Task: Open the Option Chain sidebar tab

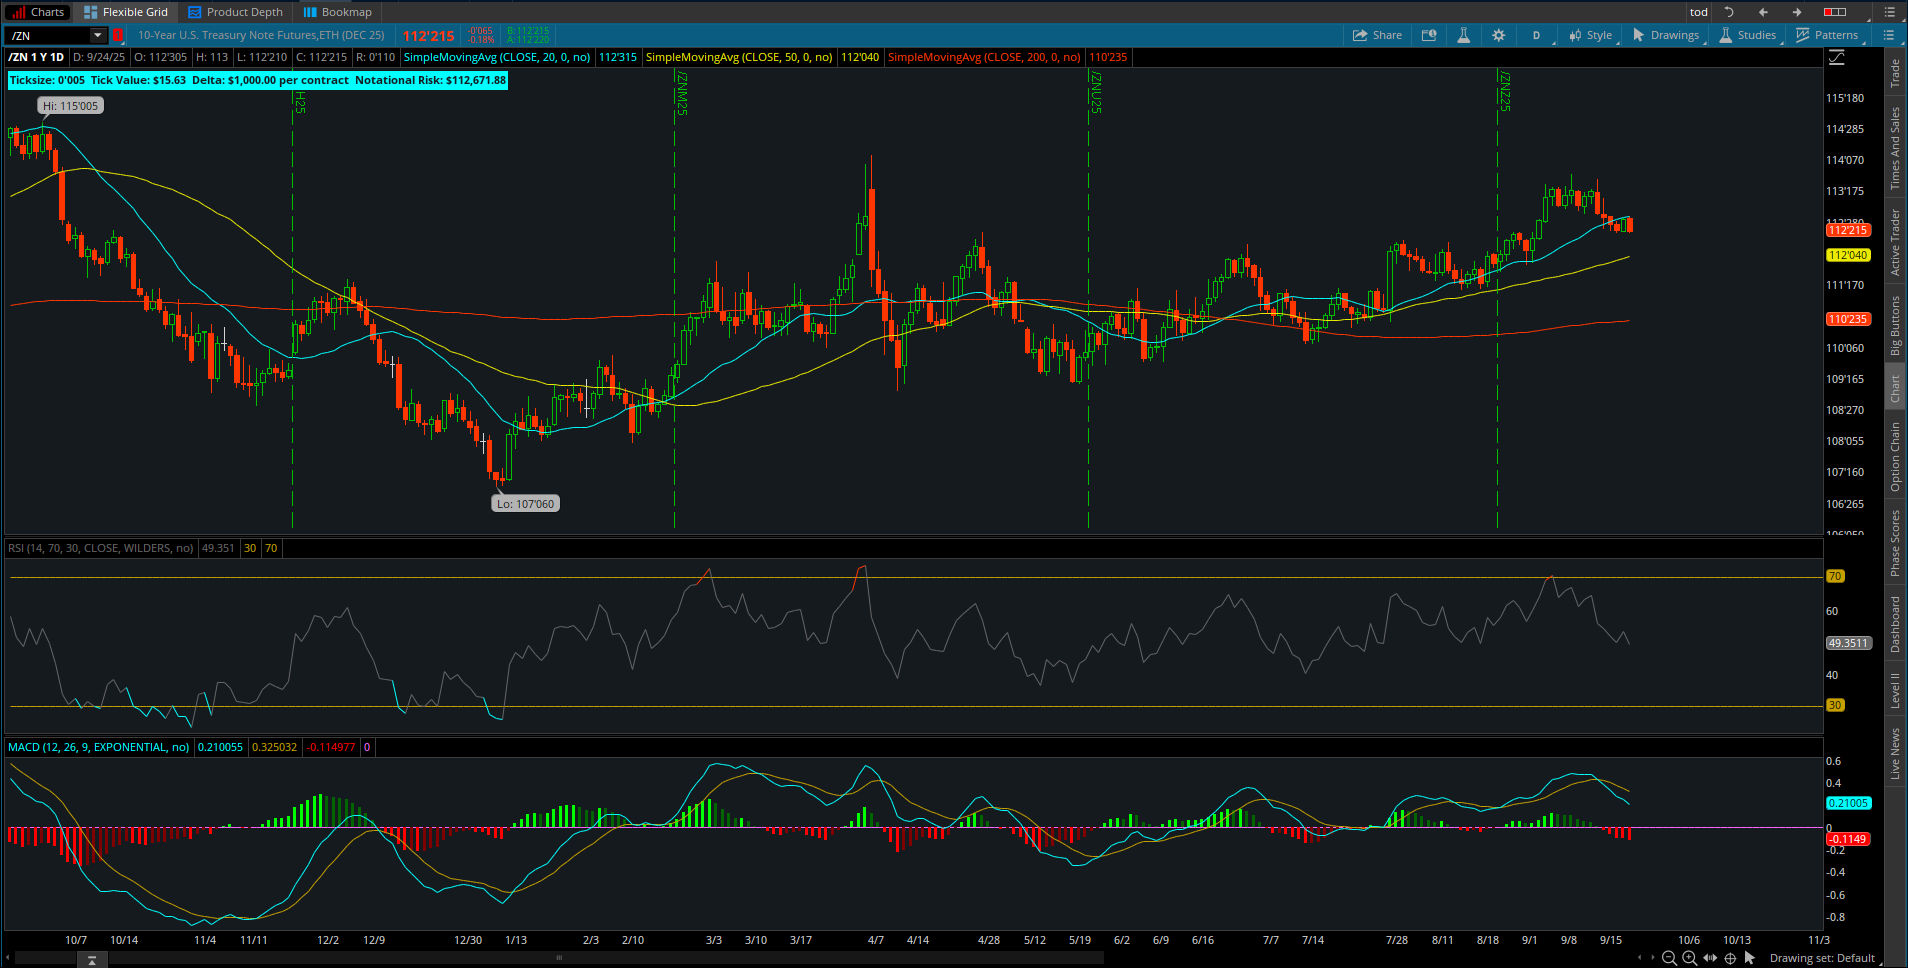Action: (1895, 457)
